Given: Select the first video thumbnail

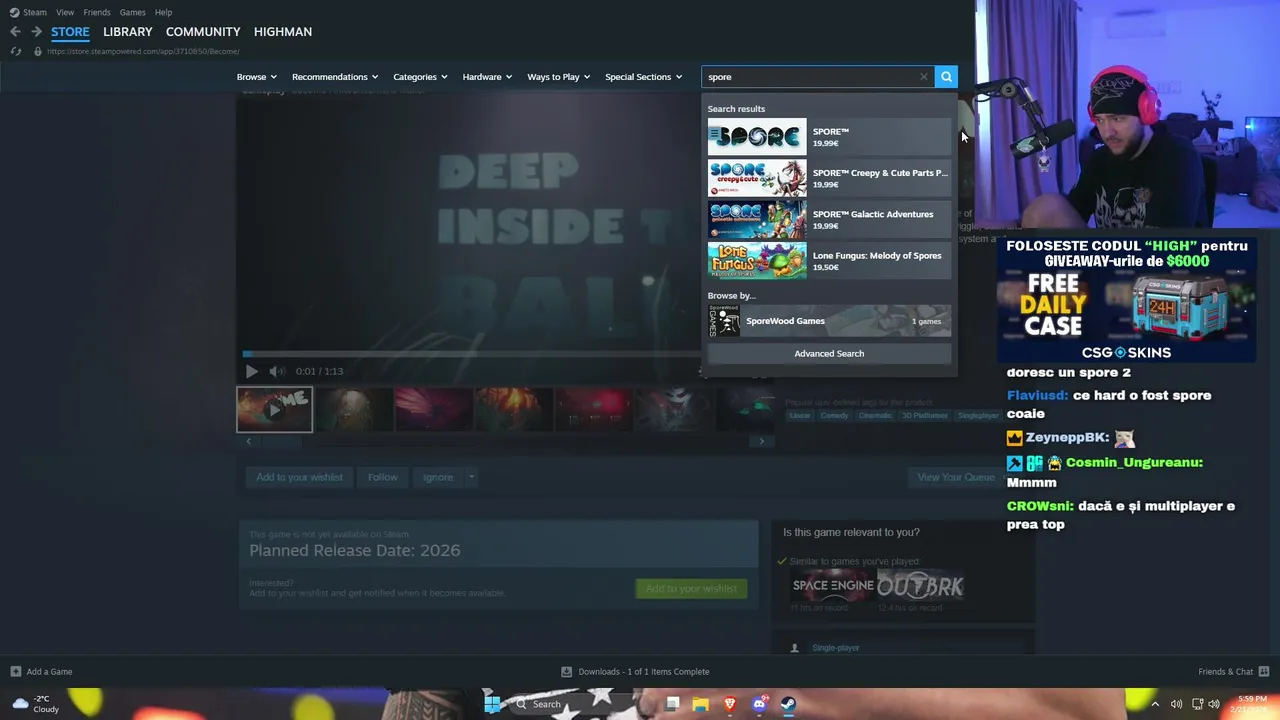Looking at the screenshot, I should (274, 410).
